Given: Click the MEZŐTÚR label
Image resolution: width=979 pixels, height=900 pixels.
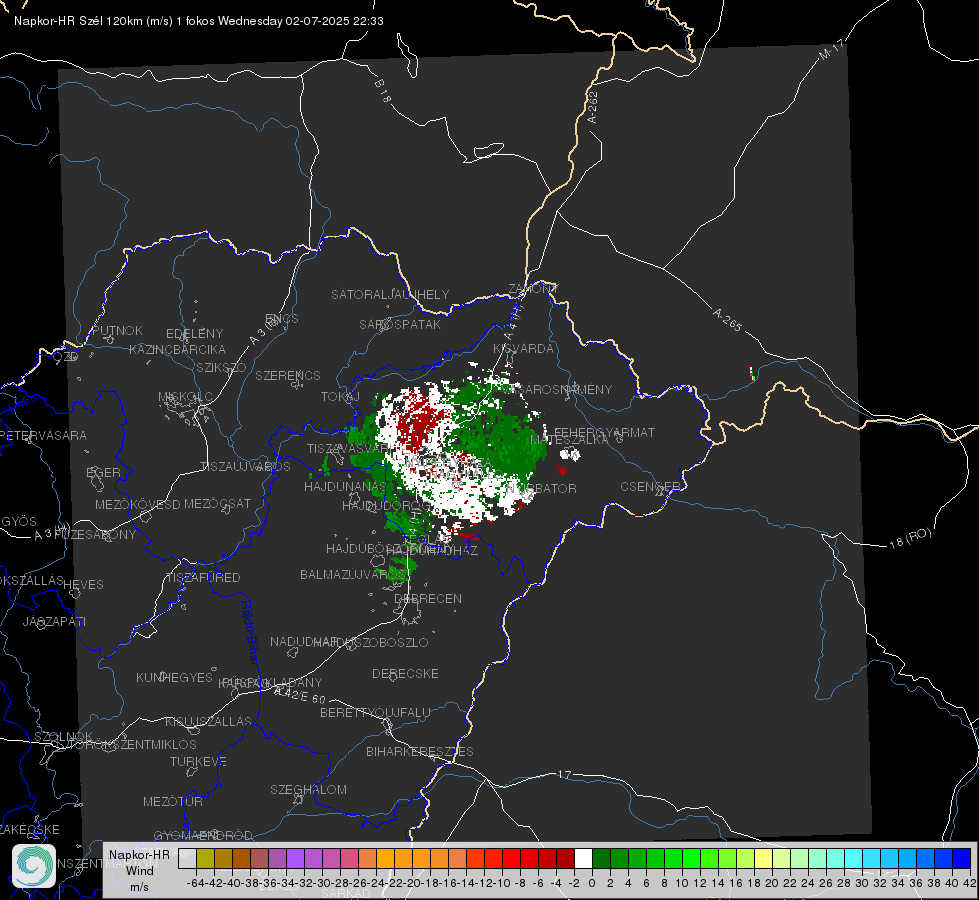Looking at the screenshot, I should click(x=172, y=801).
